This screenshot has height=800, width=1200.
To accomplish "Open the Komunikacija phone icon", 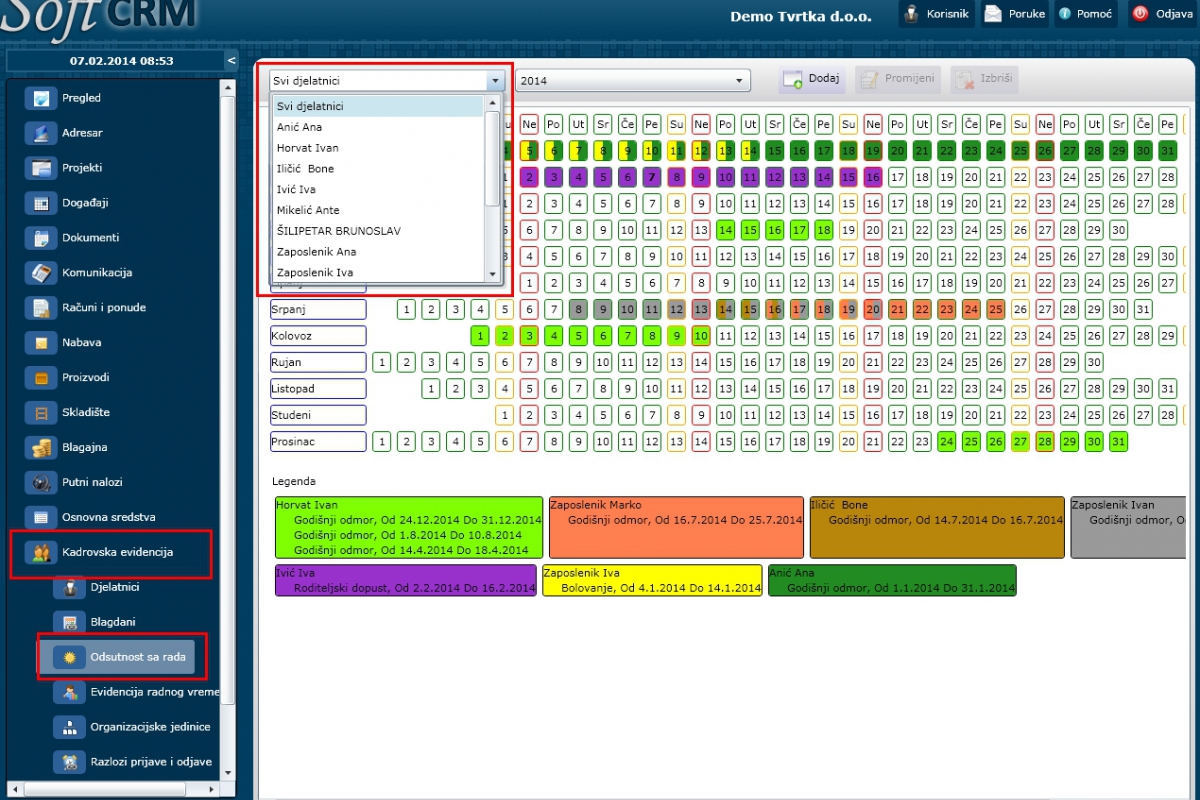I will 41,272.
